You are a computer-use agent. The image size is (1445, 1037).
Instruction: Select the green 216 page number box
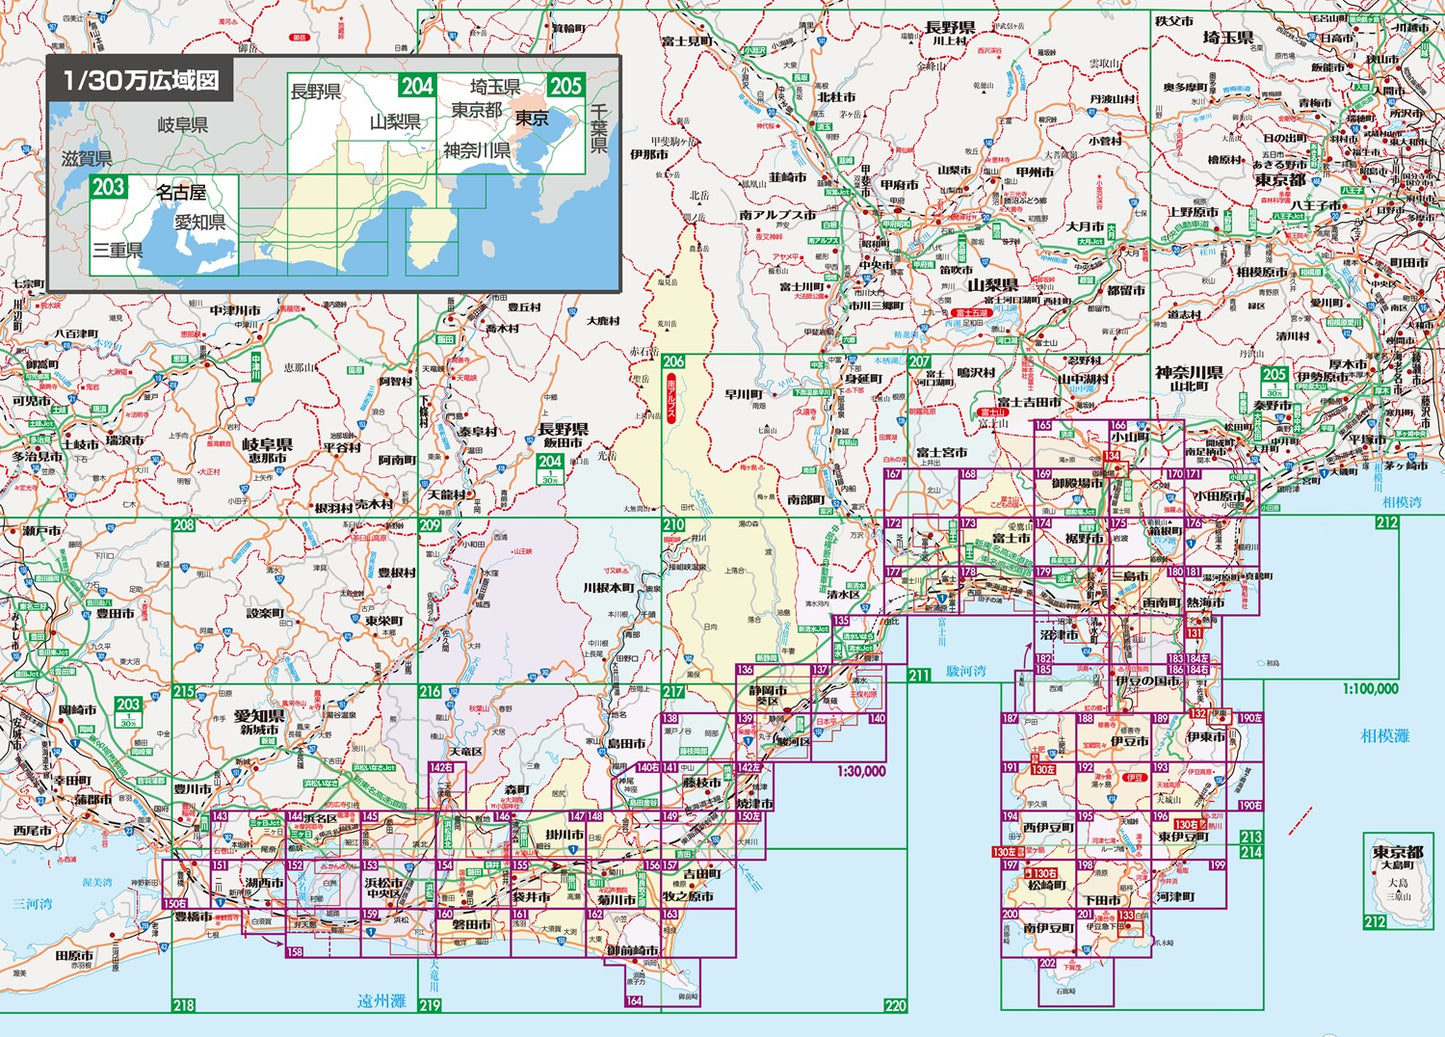430,691
